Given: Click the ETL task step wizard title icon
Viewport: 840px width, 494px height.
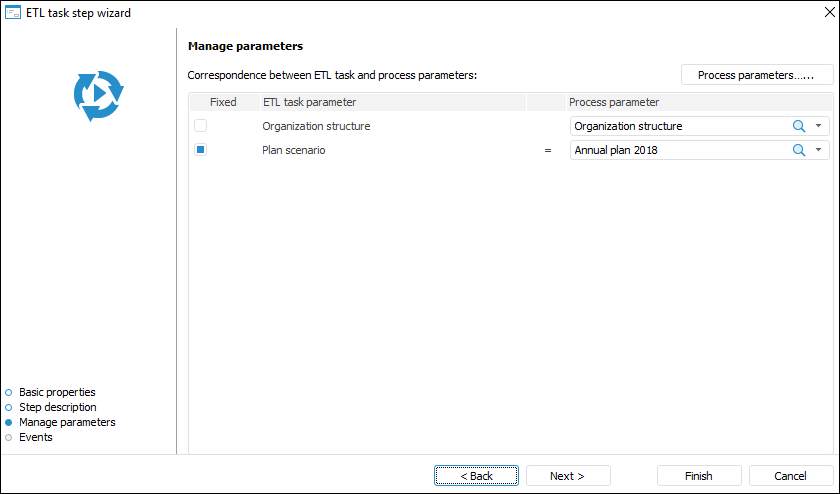Looking at the screenshot, I should (13, 13).
